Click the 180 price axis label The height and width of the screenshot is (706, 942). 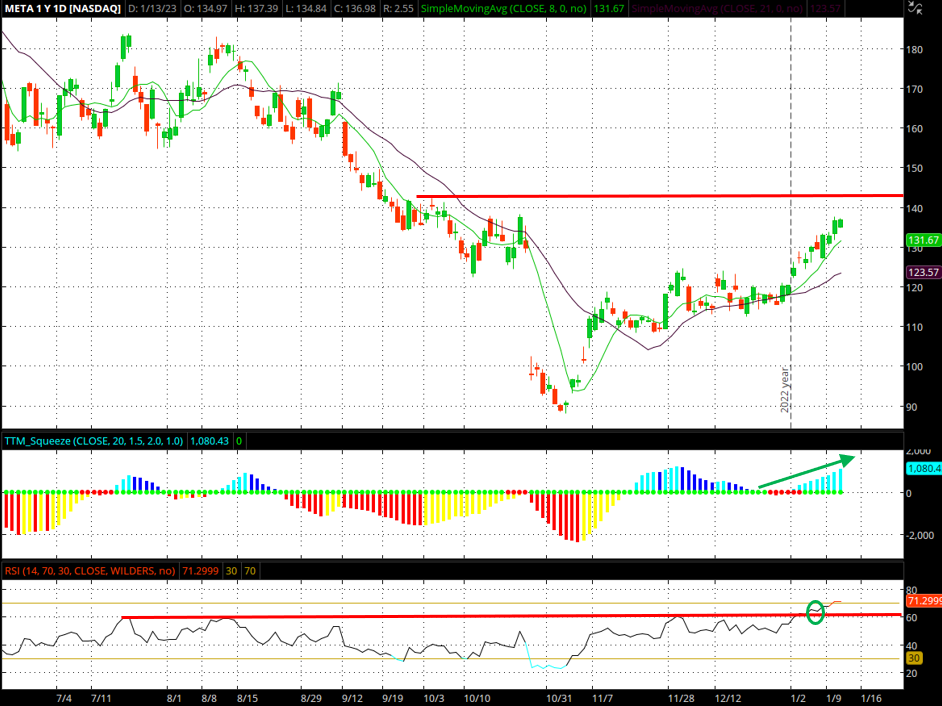[x=914, y=50]
